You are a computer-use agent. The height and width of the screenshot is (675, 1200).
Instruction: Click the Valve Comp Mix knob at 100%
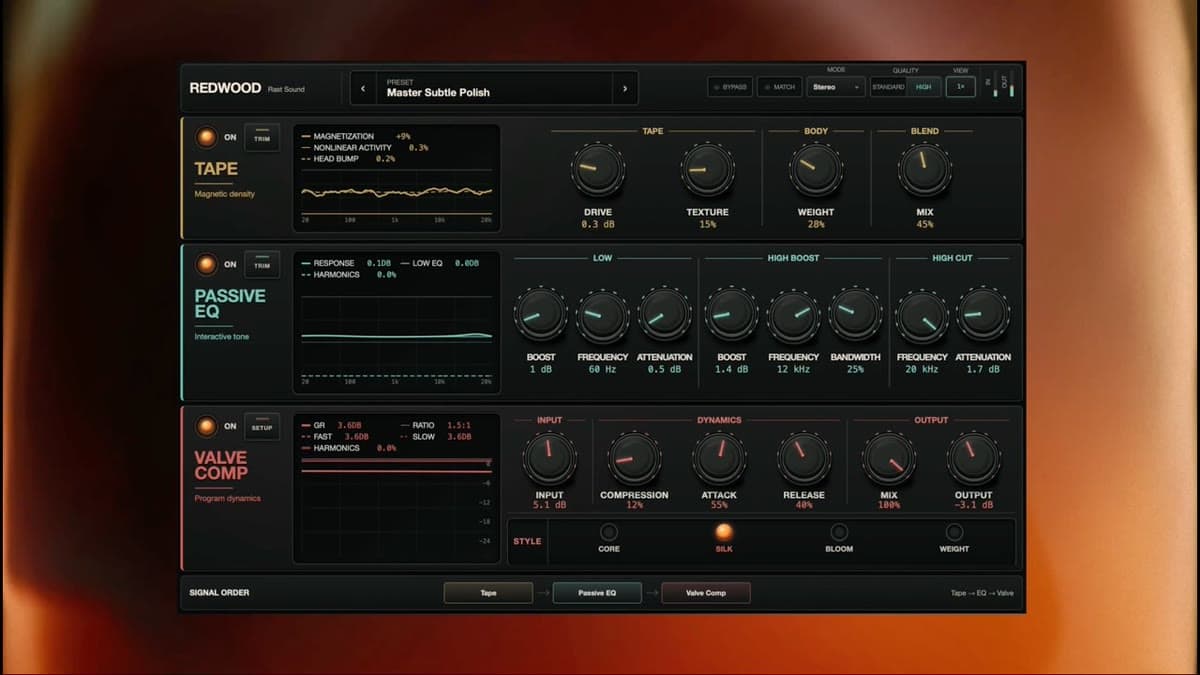tap(889, 457)
